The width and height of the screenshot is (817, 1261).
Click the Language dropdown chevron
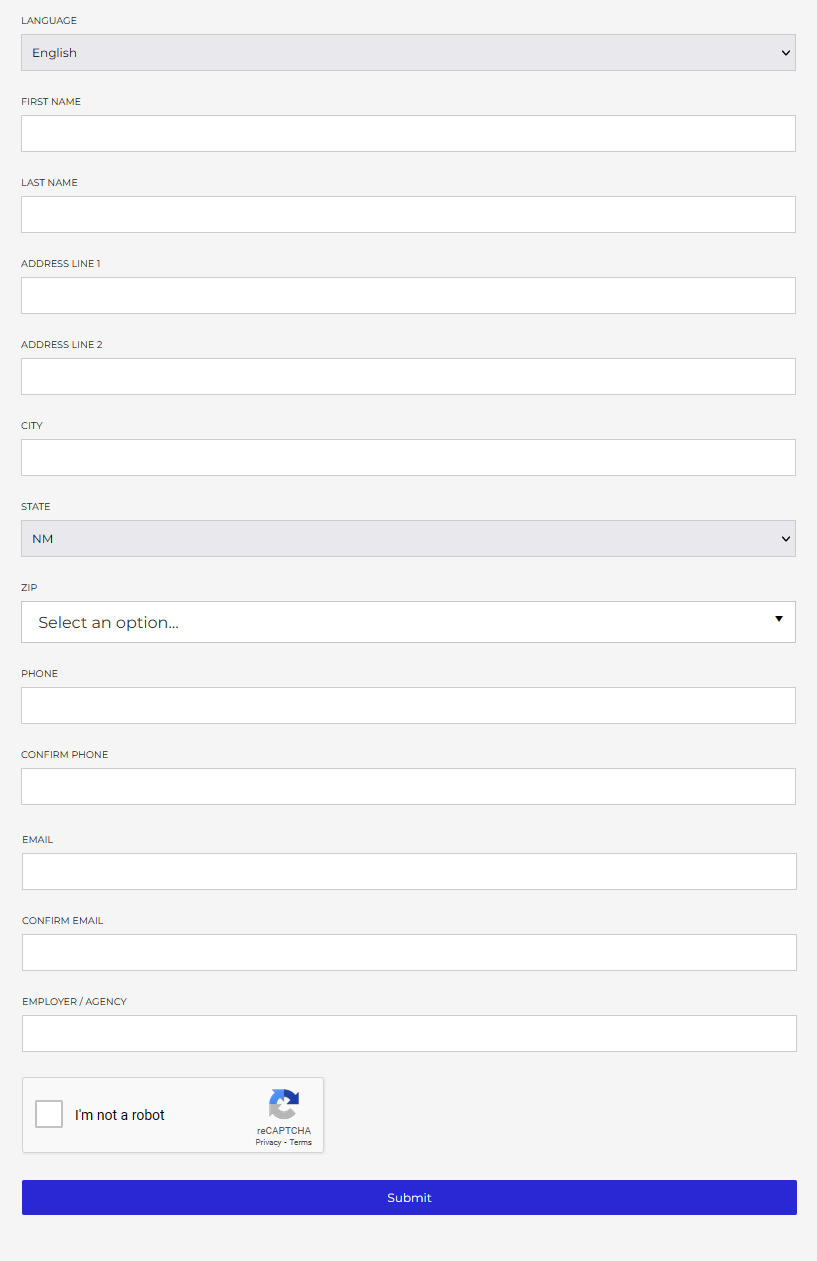click(x=786, y=53)
